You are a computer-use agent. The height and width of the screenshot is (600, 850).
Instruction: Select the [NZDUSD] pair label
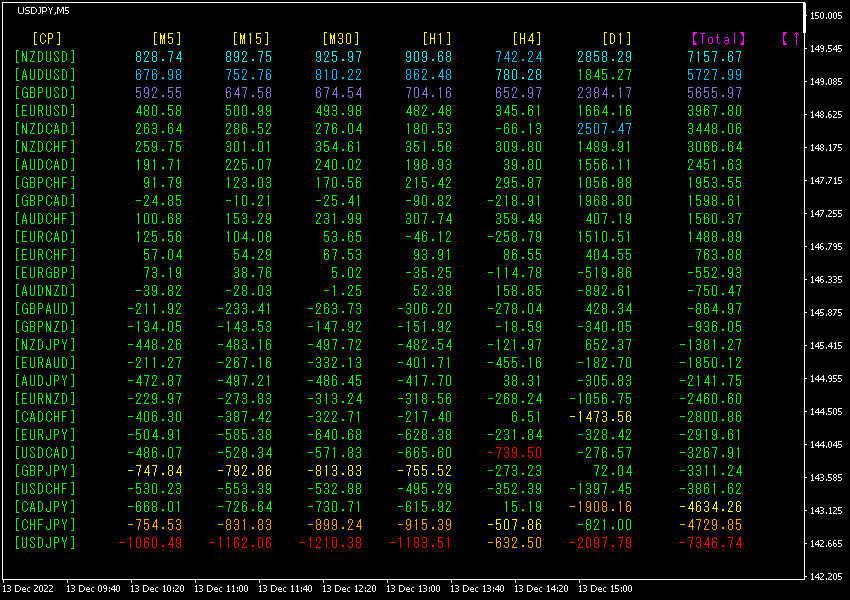point(45,57)
